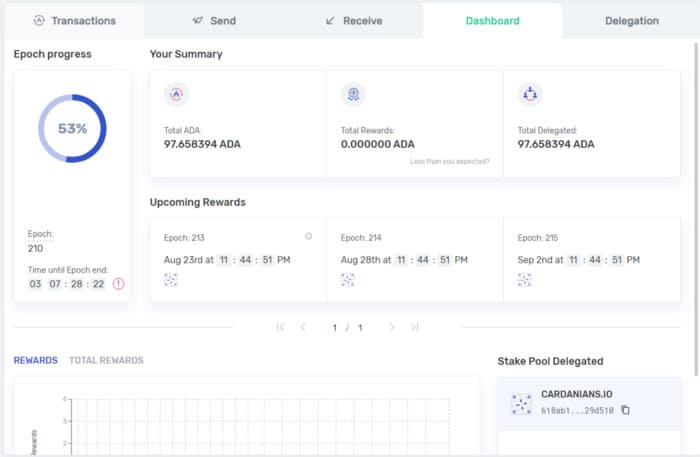Click the Epoch progress heading

[x=53, y=54]
